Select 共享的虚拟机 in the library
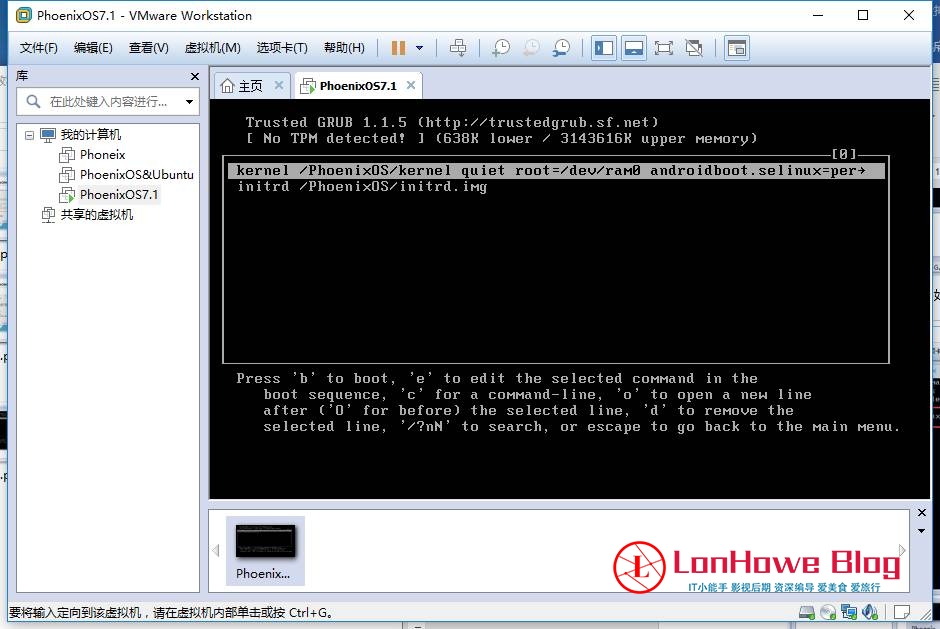 coord(96,215)
